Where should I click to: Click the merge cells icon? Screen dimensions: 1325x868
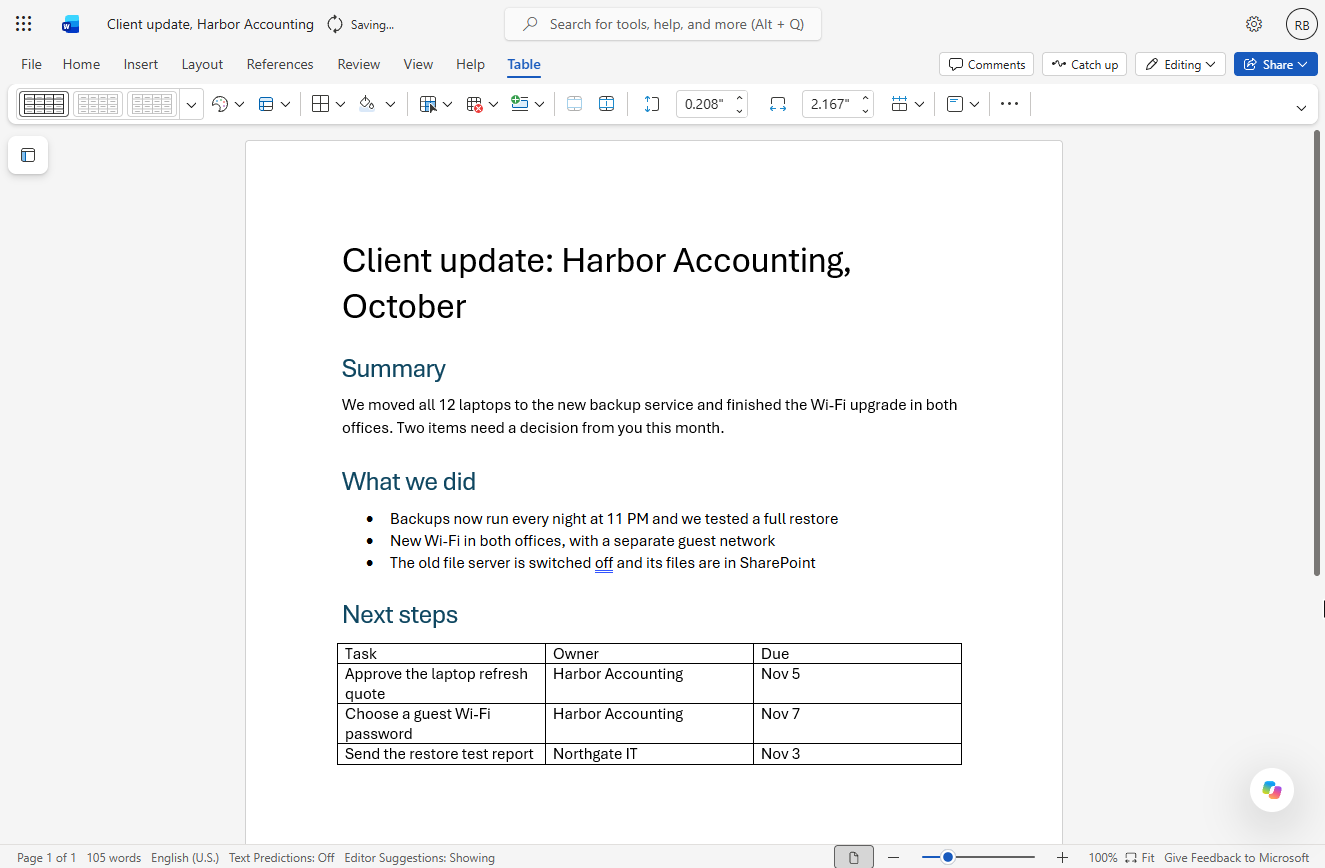coord(574,104)
